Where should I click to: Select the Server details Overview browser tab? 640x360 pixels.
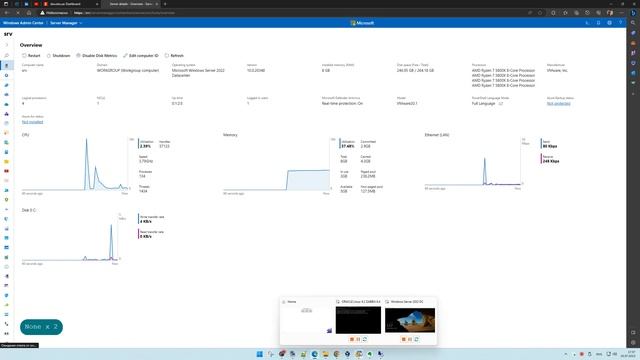click(x=131, y=4)
